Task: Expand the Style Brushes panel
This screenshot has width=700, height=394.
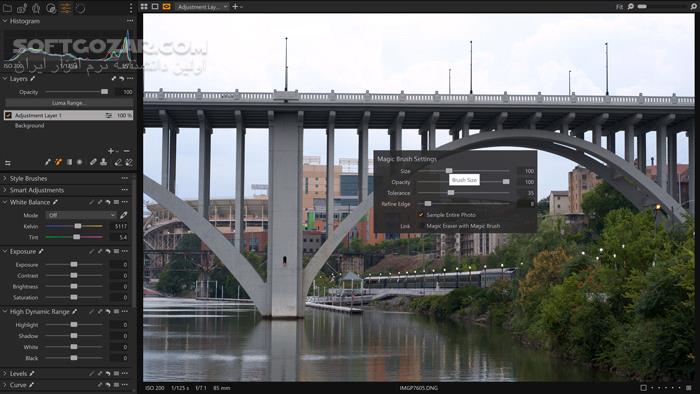Action: point(5,178)
